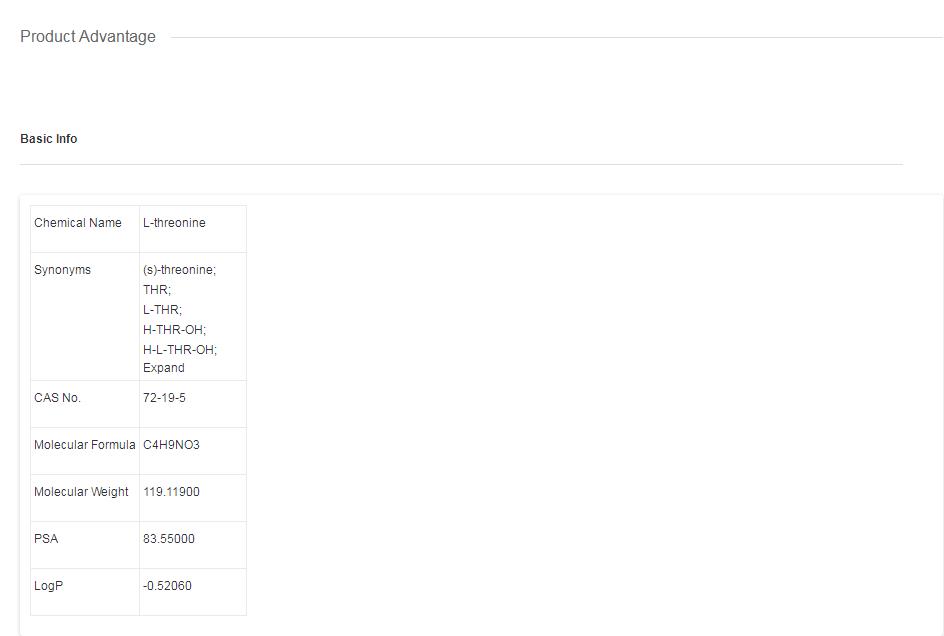Screen dimensions: 944x636
Task: Select the Molecular Weight label
Action: coord(81,492)
